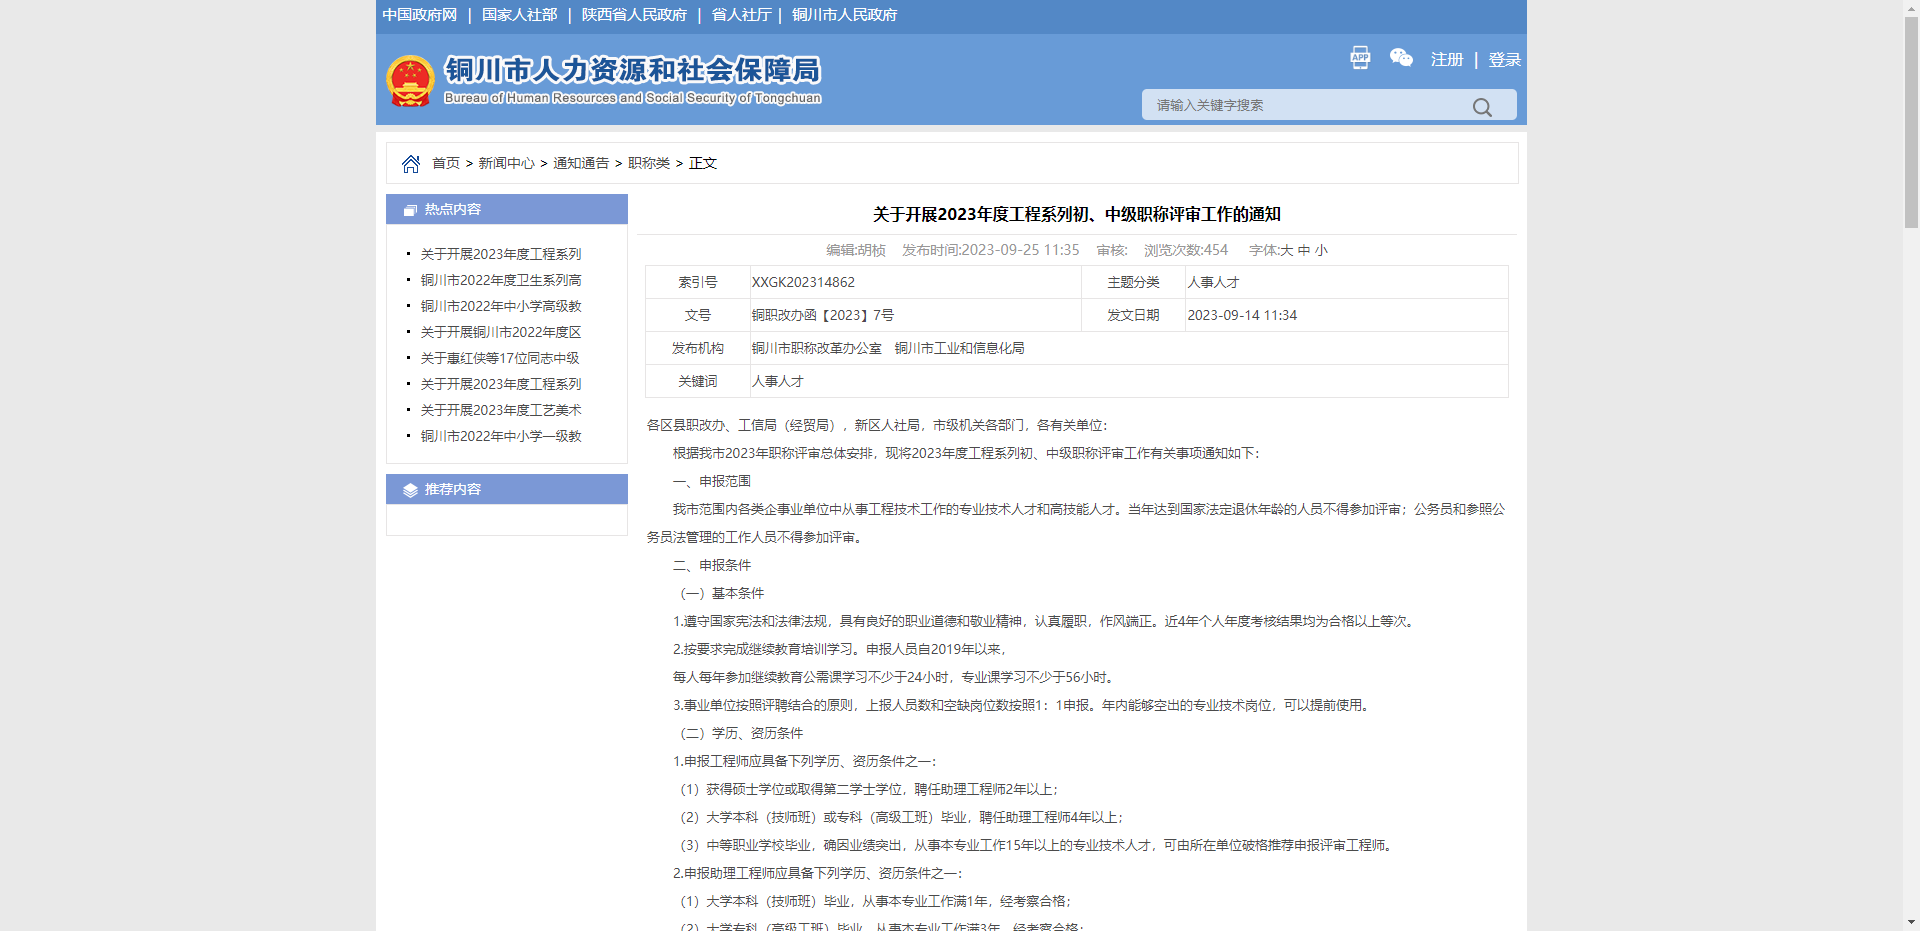Open 中国政府网 link in top bar
The height and width of the screenshot is (931, 1920).
pos(420,15)
